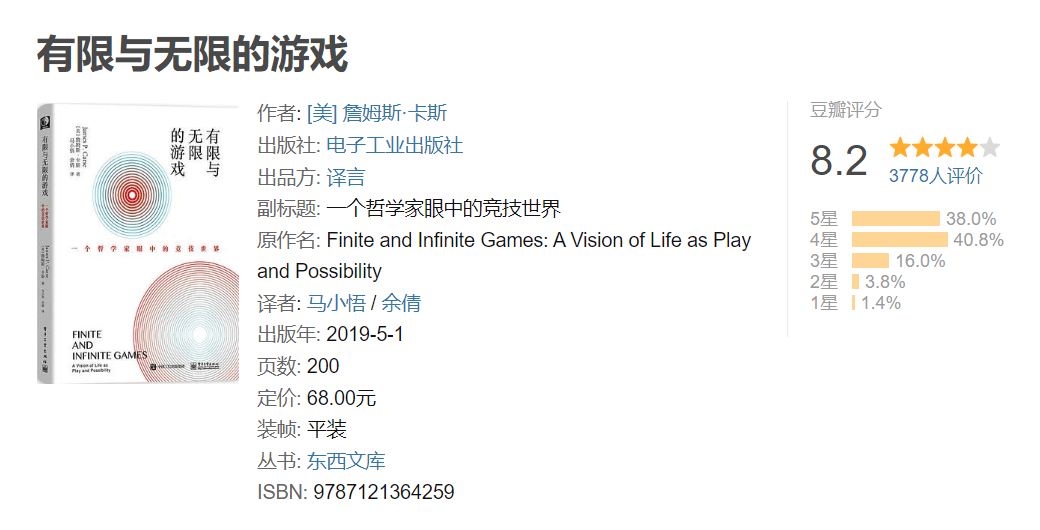Image resolution: width=1040 pixels, height=530 pixels.
Task: Open translator link 马小悟
Action: 336,303
